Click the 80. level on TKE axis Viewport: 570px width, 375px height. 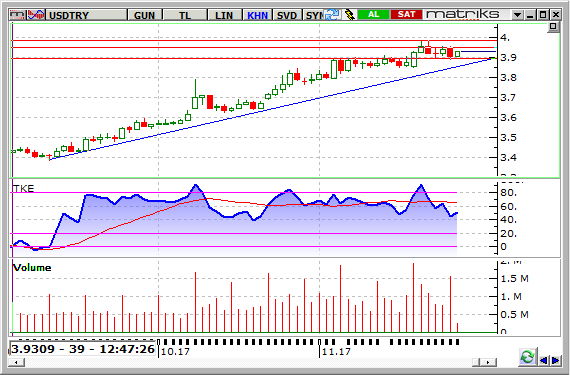click(x=509, y=193)
